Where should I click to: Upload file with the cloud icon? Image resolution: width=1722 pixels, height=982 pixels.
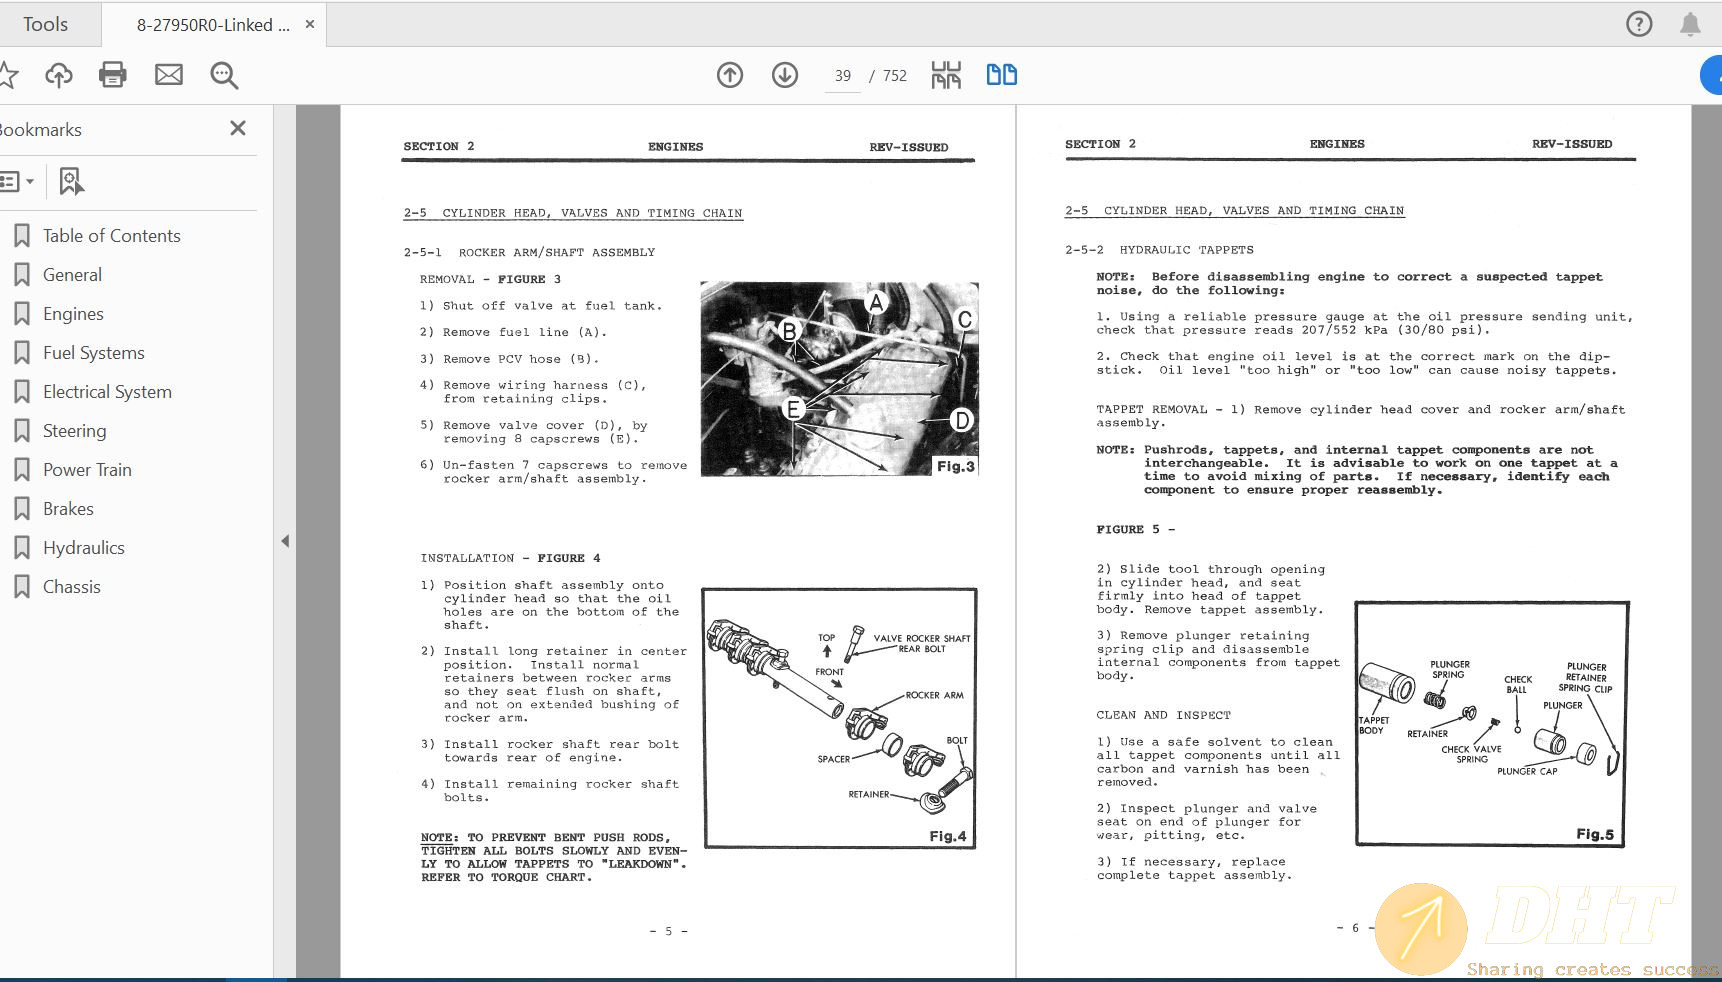tap(59, 75)
